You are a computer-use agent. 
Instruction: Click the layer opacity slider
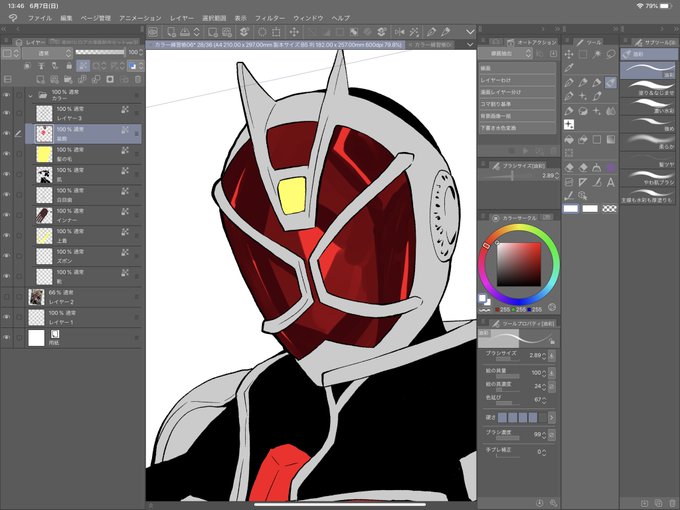[100, 53]
